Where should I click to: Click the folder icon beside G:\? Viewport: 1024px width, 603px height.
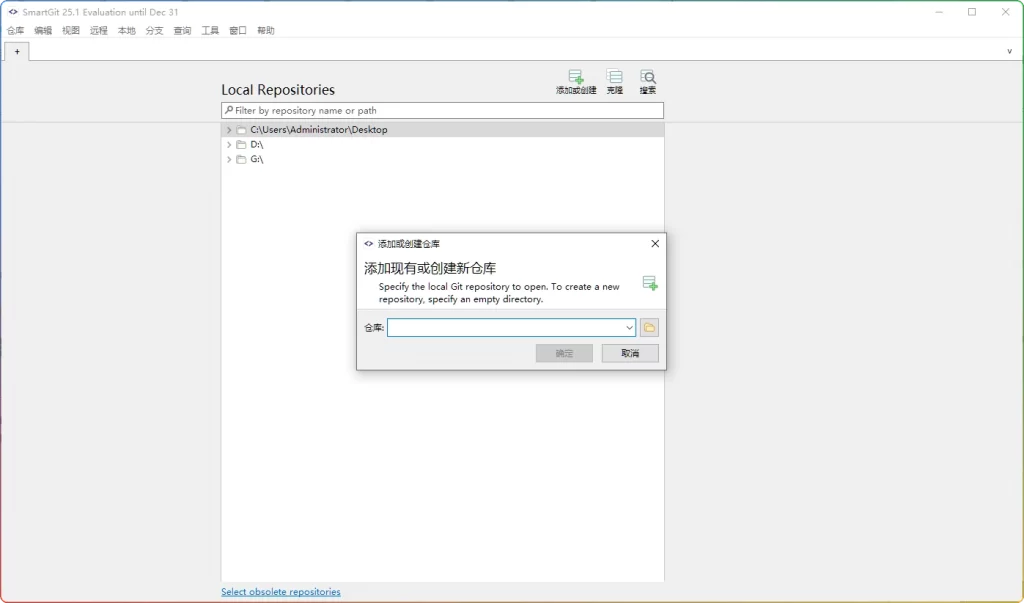click(x=241, y=159)
